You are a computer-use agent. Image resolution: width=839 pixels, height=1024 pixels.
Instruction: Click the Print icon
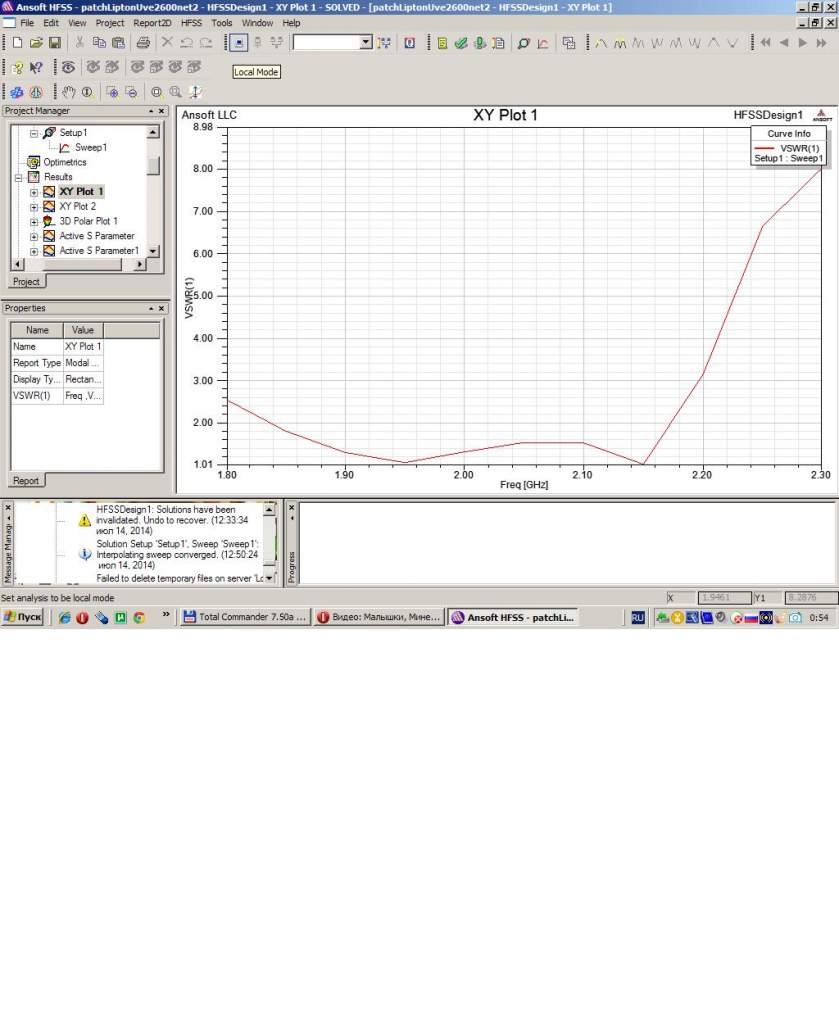tap(143, 43)
